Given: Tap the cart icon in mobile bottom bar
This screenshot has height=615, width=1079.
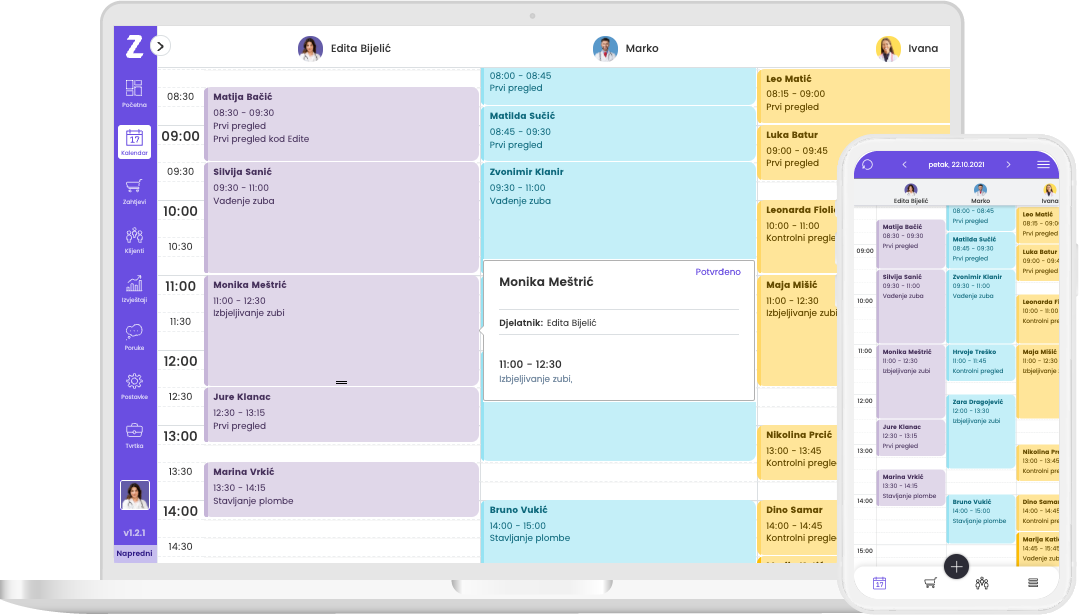Looking at the screenshot, I should 930,582.
